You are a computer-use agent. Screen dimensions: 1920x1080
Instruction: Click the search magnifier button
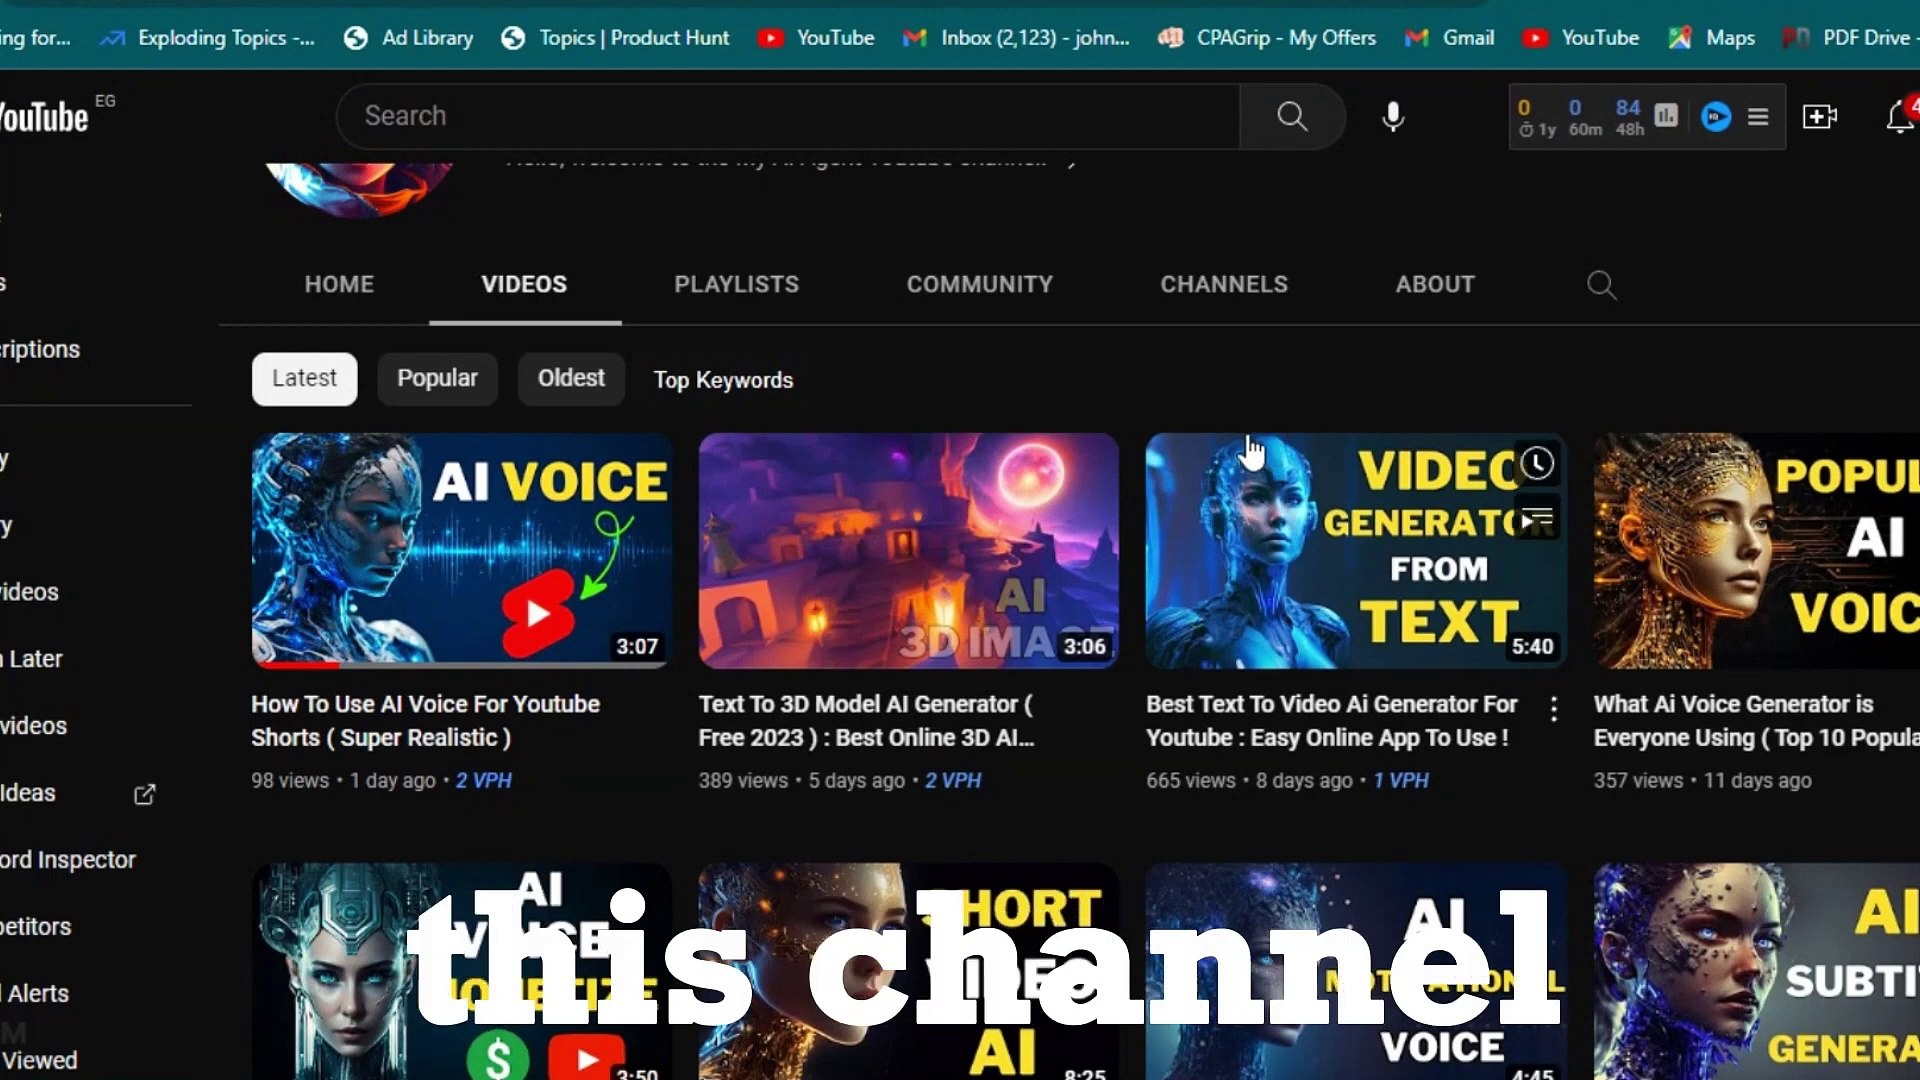1292,116
